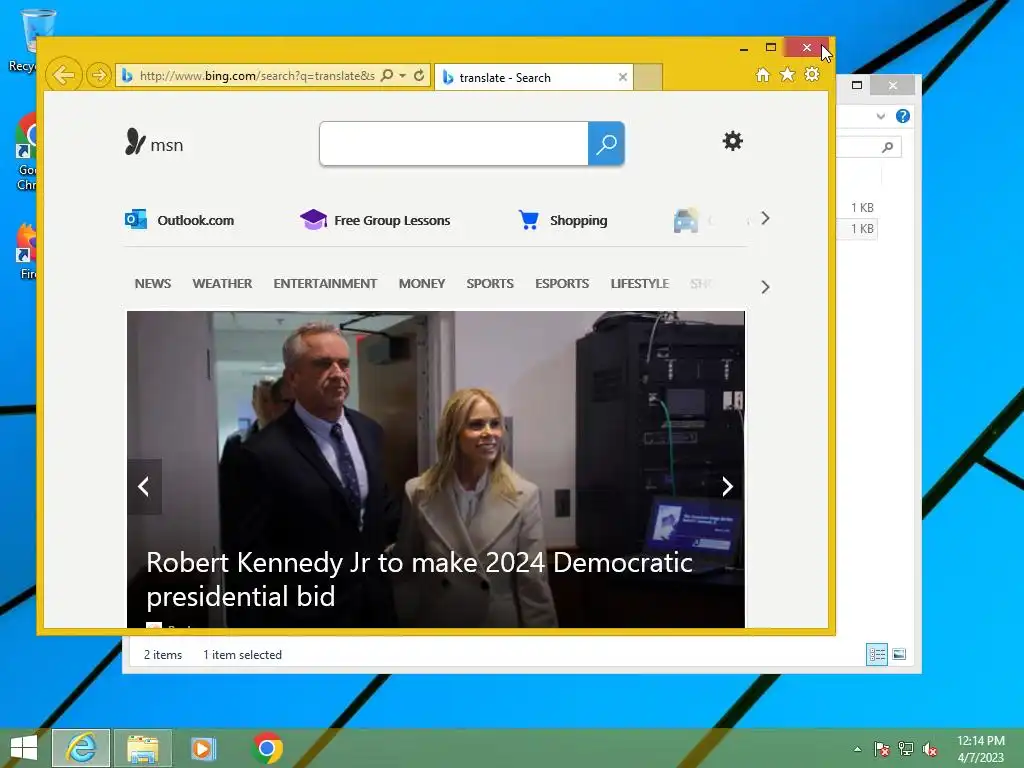The image size is (1024, 768).
Task: Open the NEWS category
Action: [x=153, y=283]
